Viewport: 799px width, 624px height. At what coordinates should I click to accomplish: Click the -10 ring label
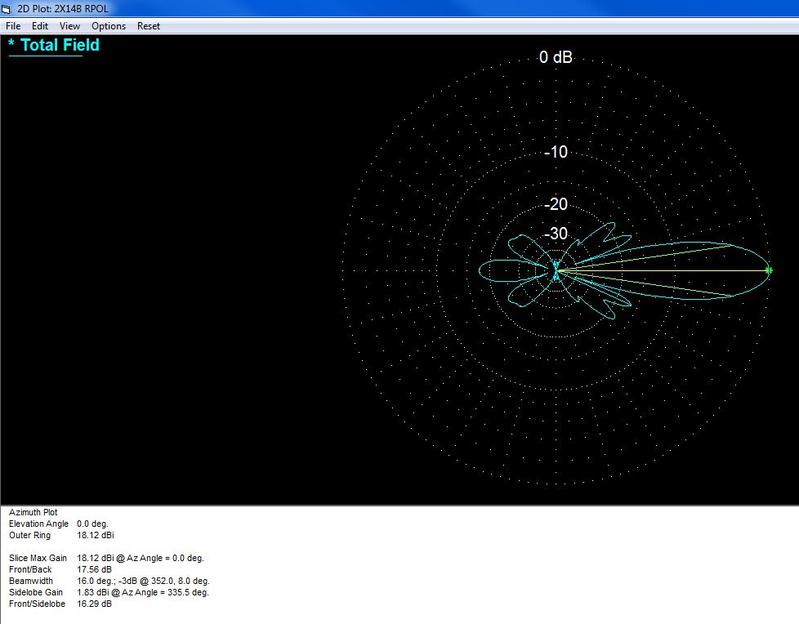(x=555, y=152)
